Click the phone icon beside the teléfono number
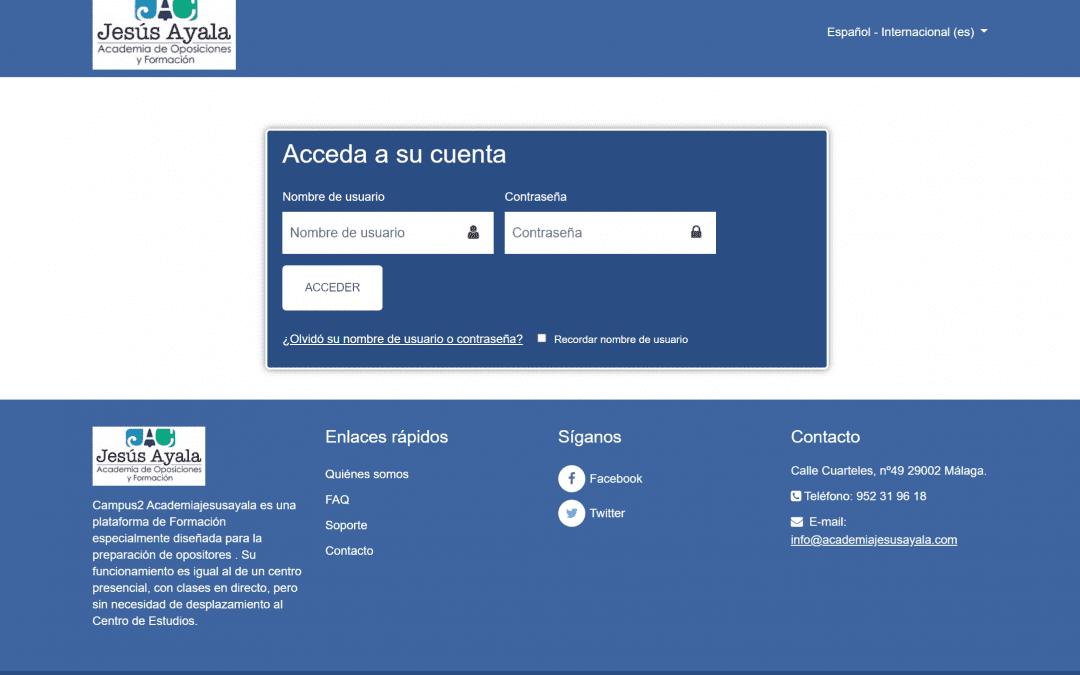 click(796, 496)
